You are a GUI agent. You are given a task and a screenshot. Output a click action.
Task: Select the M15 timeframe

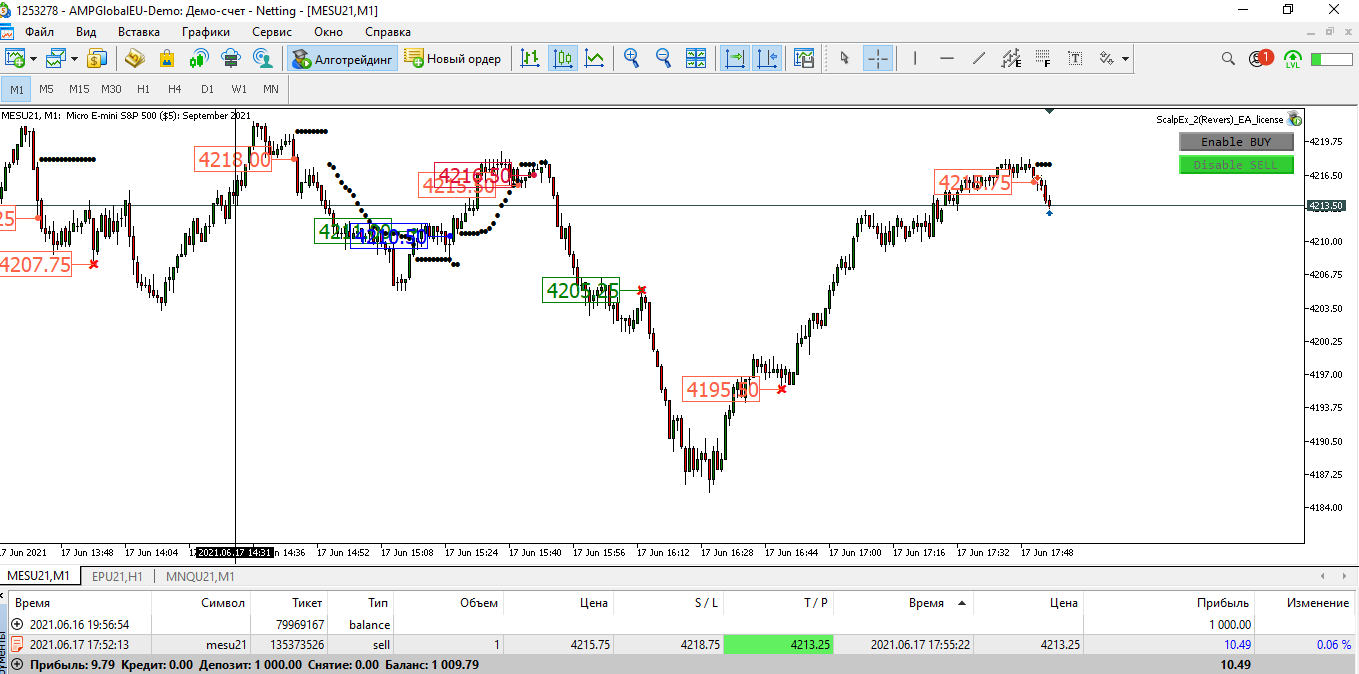tap(79, 89)
